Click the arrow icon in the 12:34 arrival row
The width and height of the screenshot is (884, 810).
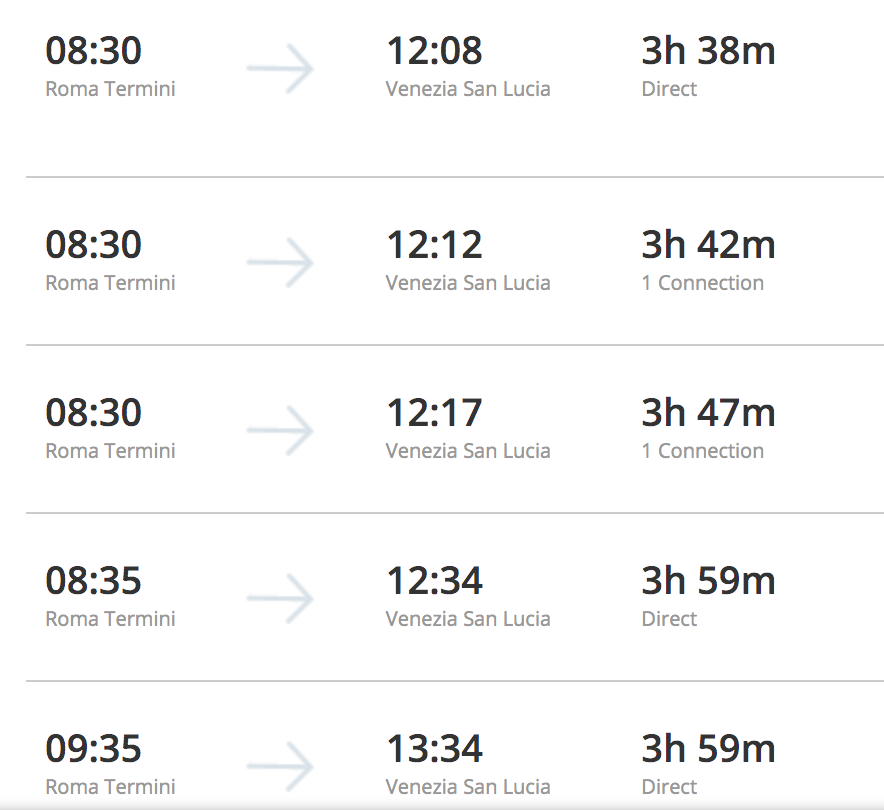pyautogui.click(x=280, y=599)
